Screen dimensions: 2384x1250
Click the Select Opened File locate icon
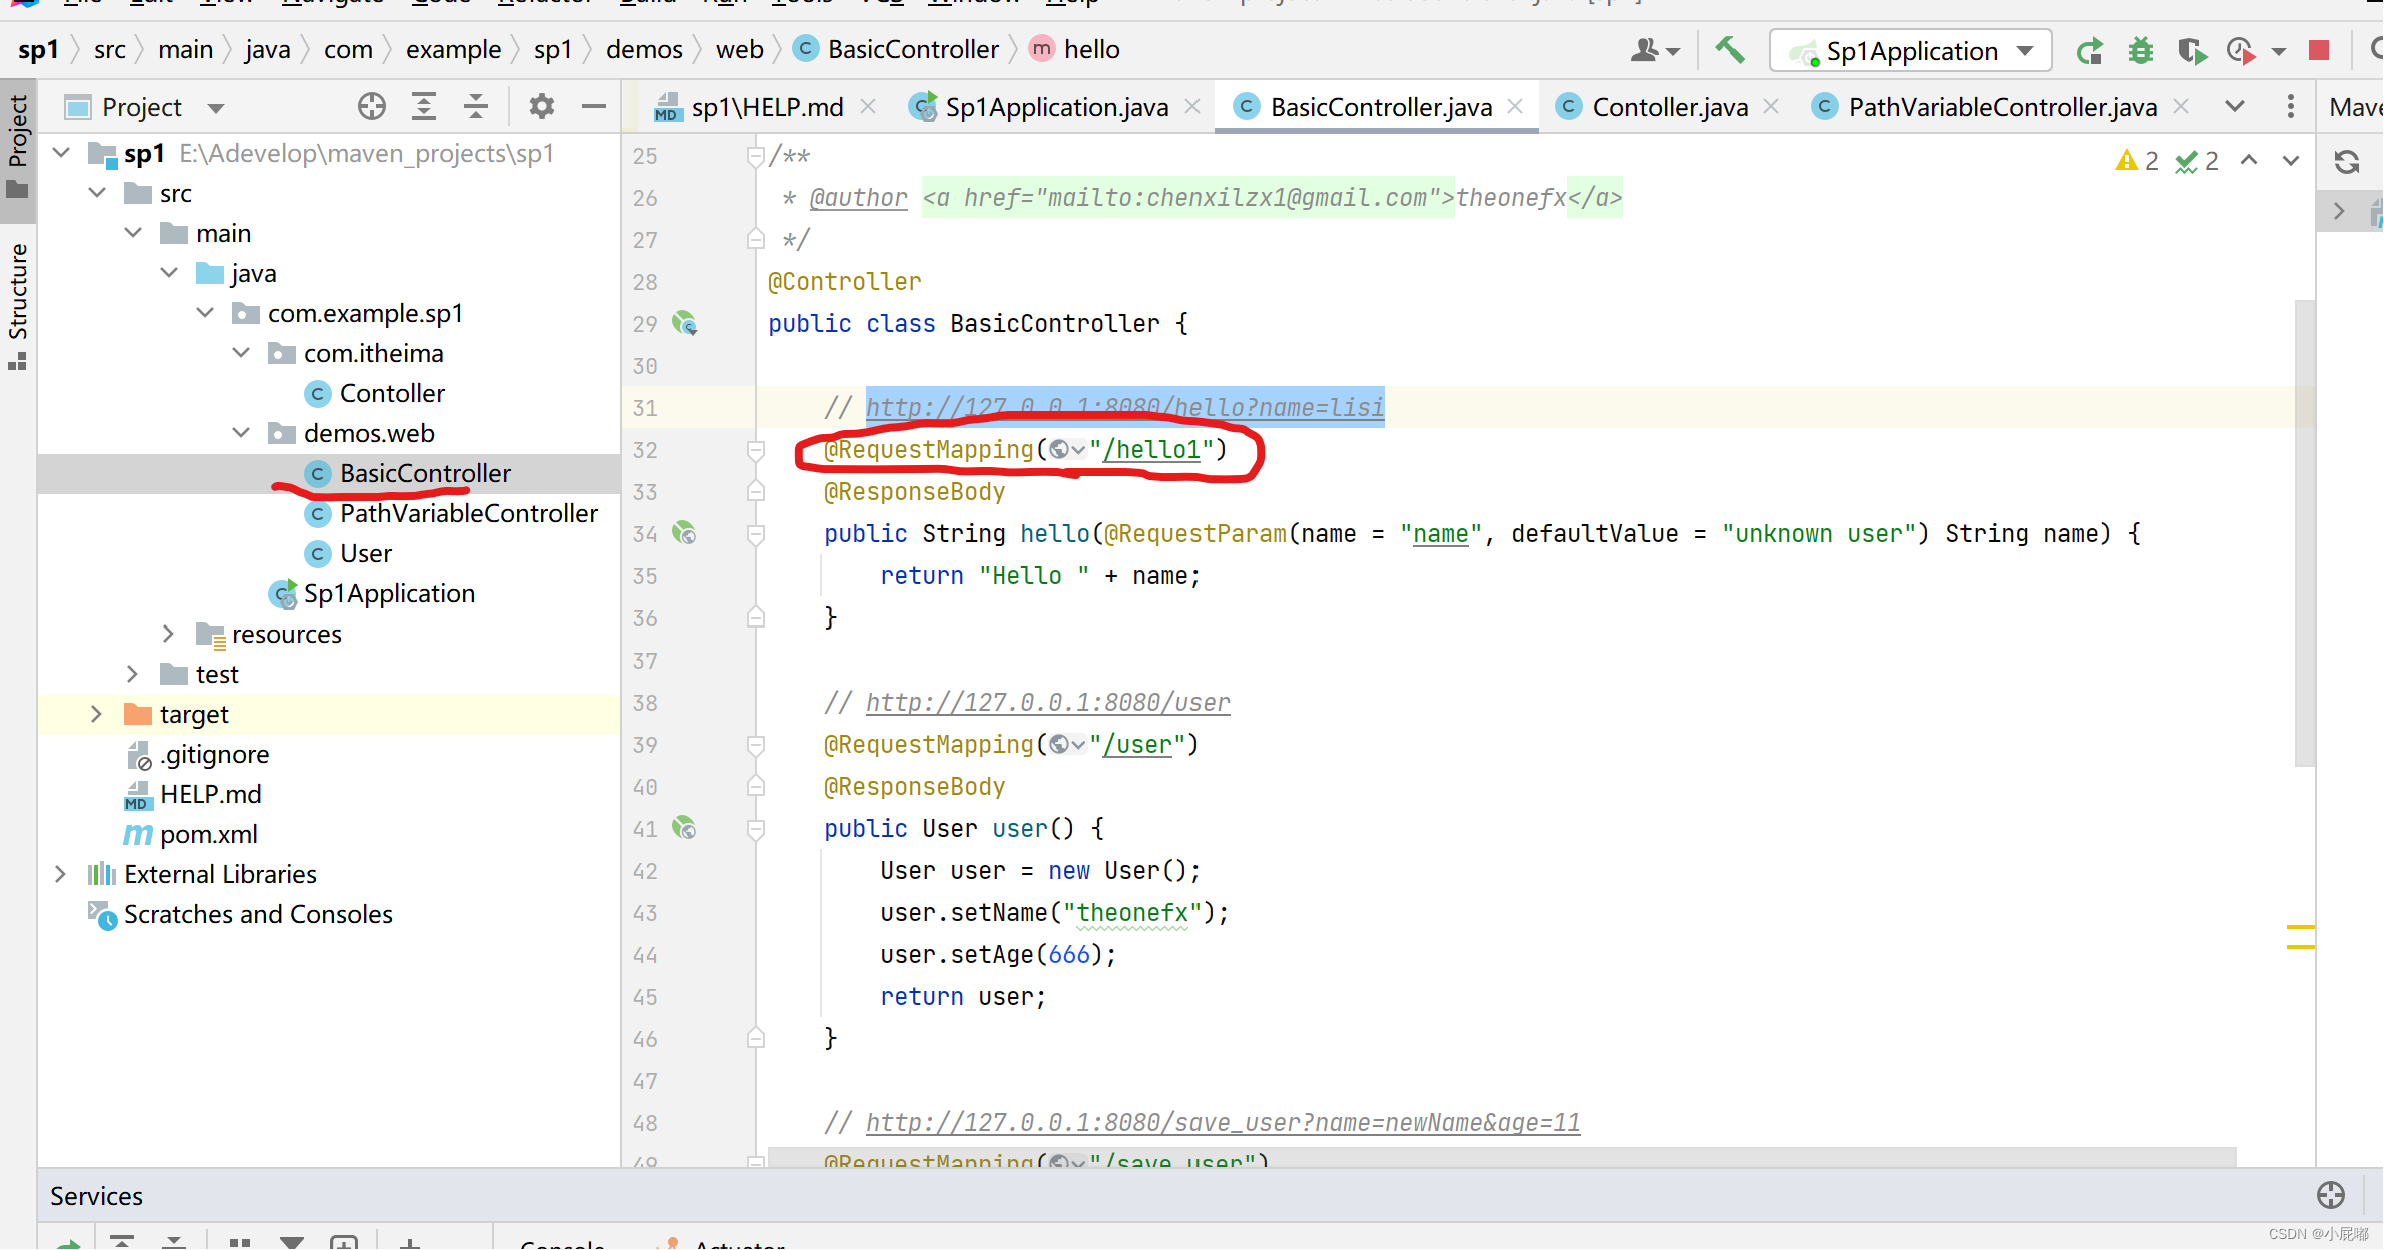tap(372, 106)
